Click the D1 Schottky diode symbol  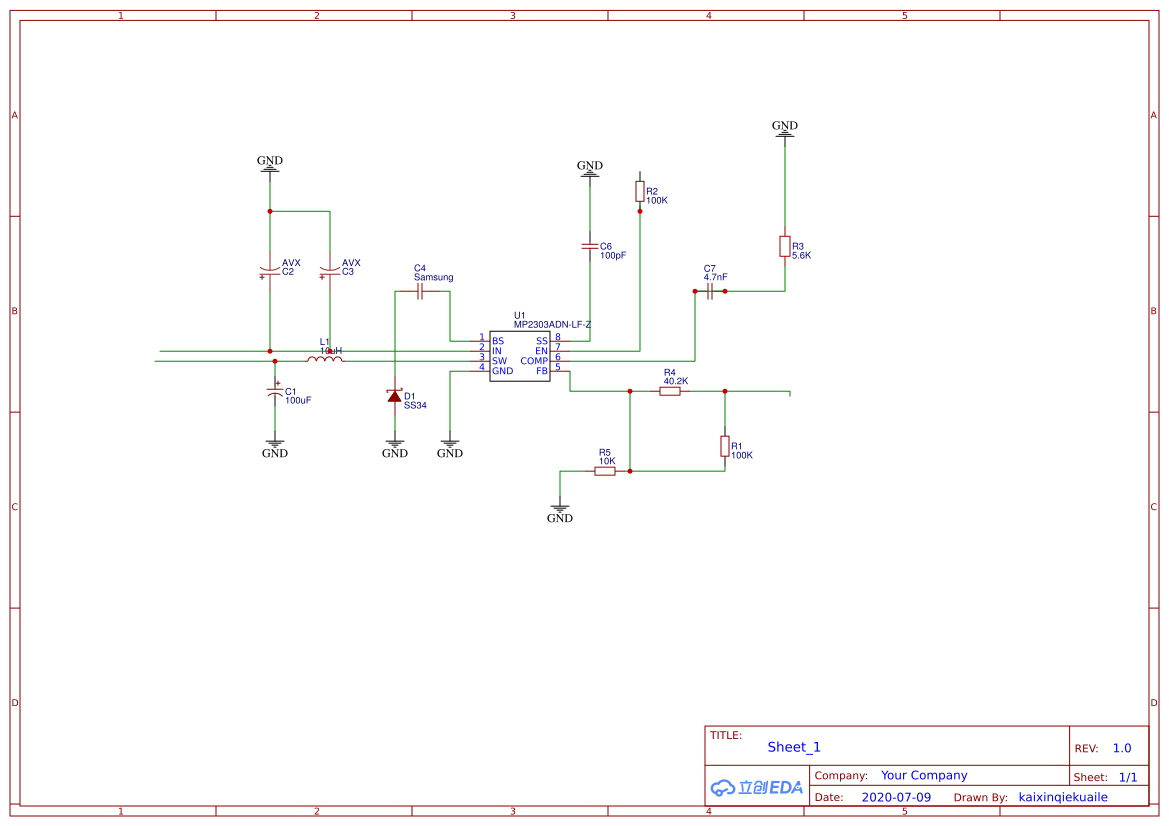point(394,395)
